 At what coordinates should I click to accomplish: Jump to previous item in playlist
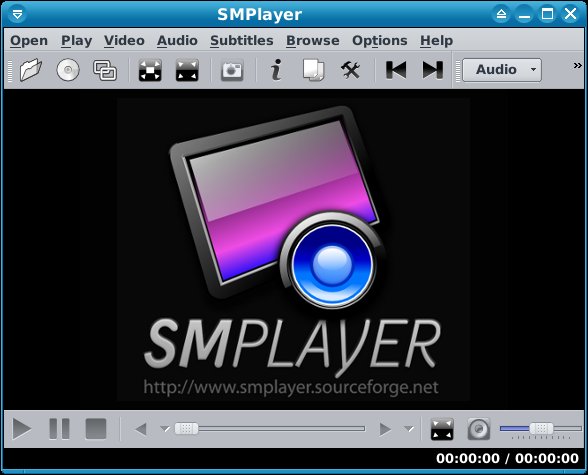click(x=396, y=70)
